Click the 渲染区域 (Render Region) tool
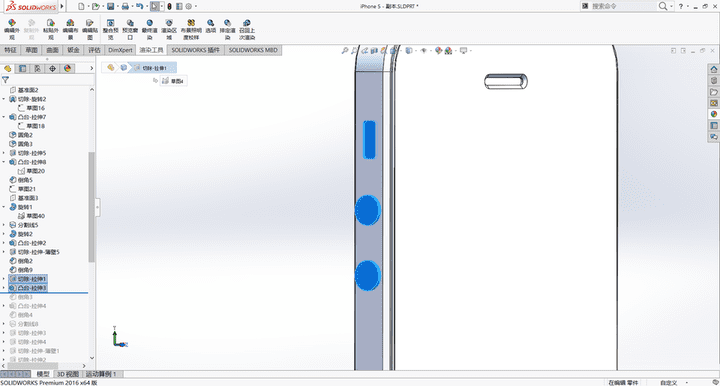The height and width of the screenshot is (386, 720). (x=169, y=30)
